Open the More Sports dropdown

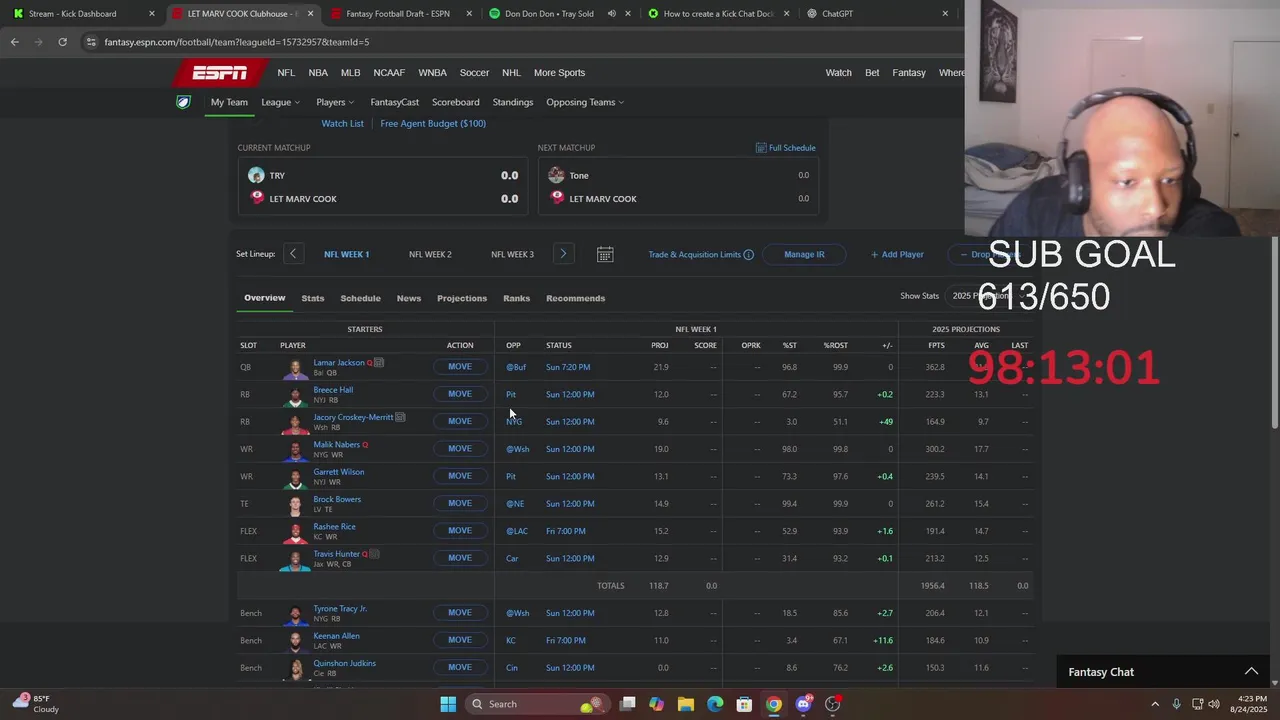(x=559, y=73)
